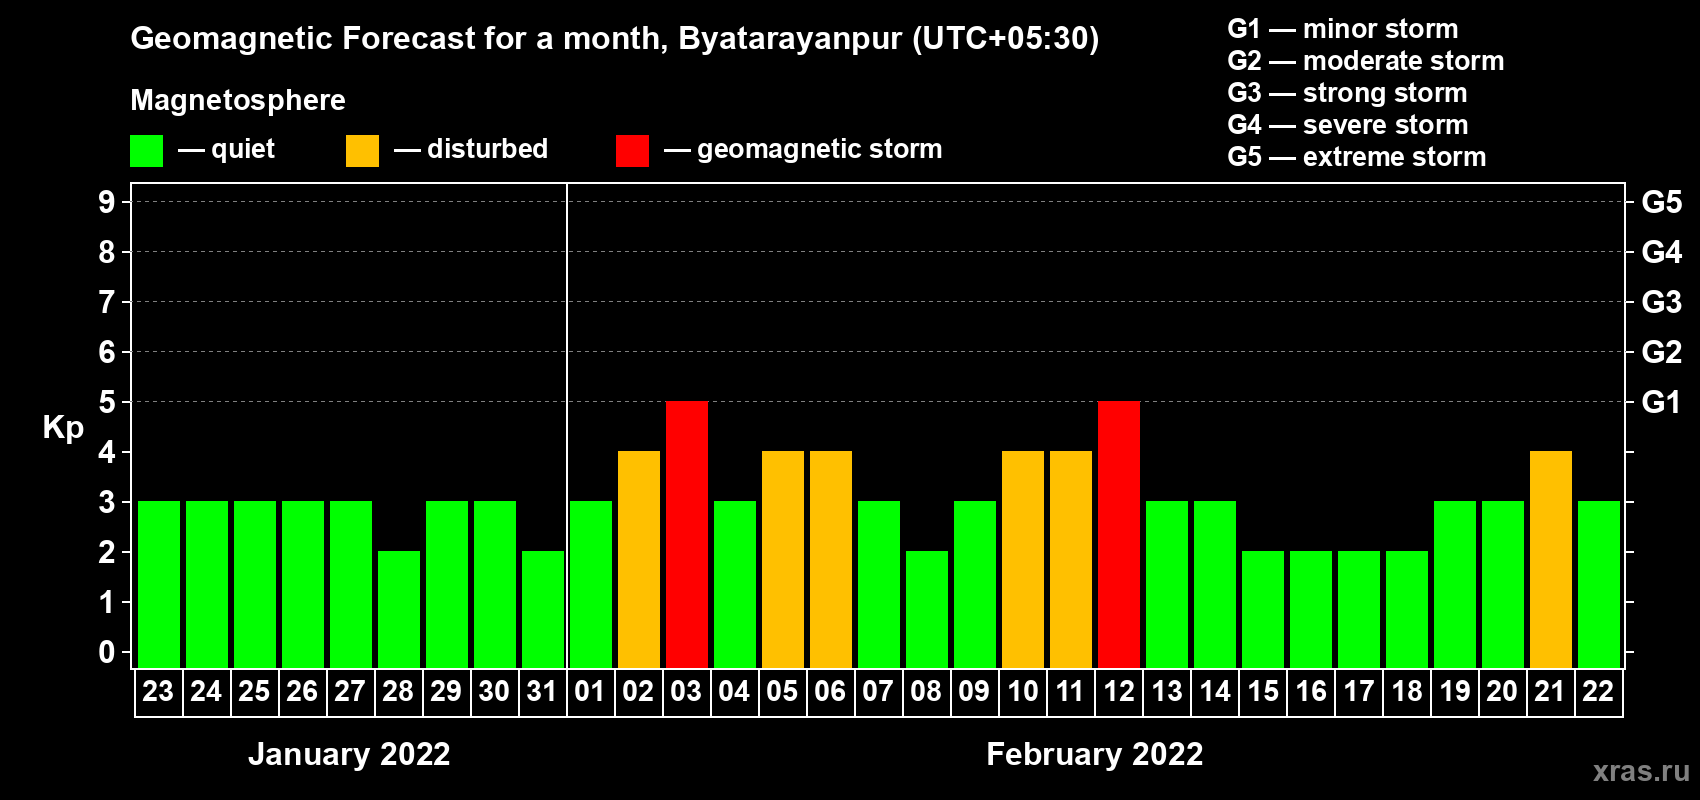1700x800 pixels.
Task: Click the 'January 2022' month label
Action: (349, 754)
